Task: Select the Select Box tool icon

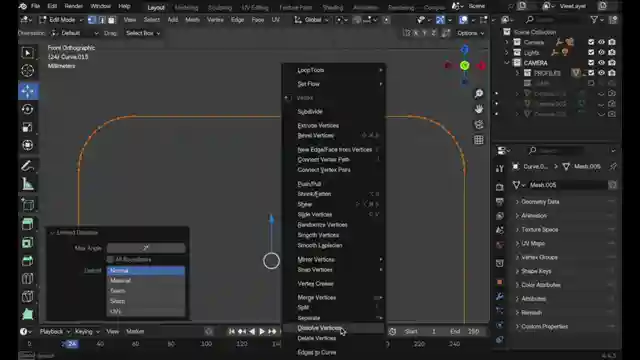Action: click(x=27, y=53)
